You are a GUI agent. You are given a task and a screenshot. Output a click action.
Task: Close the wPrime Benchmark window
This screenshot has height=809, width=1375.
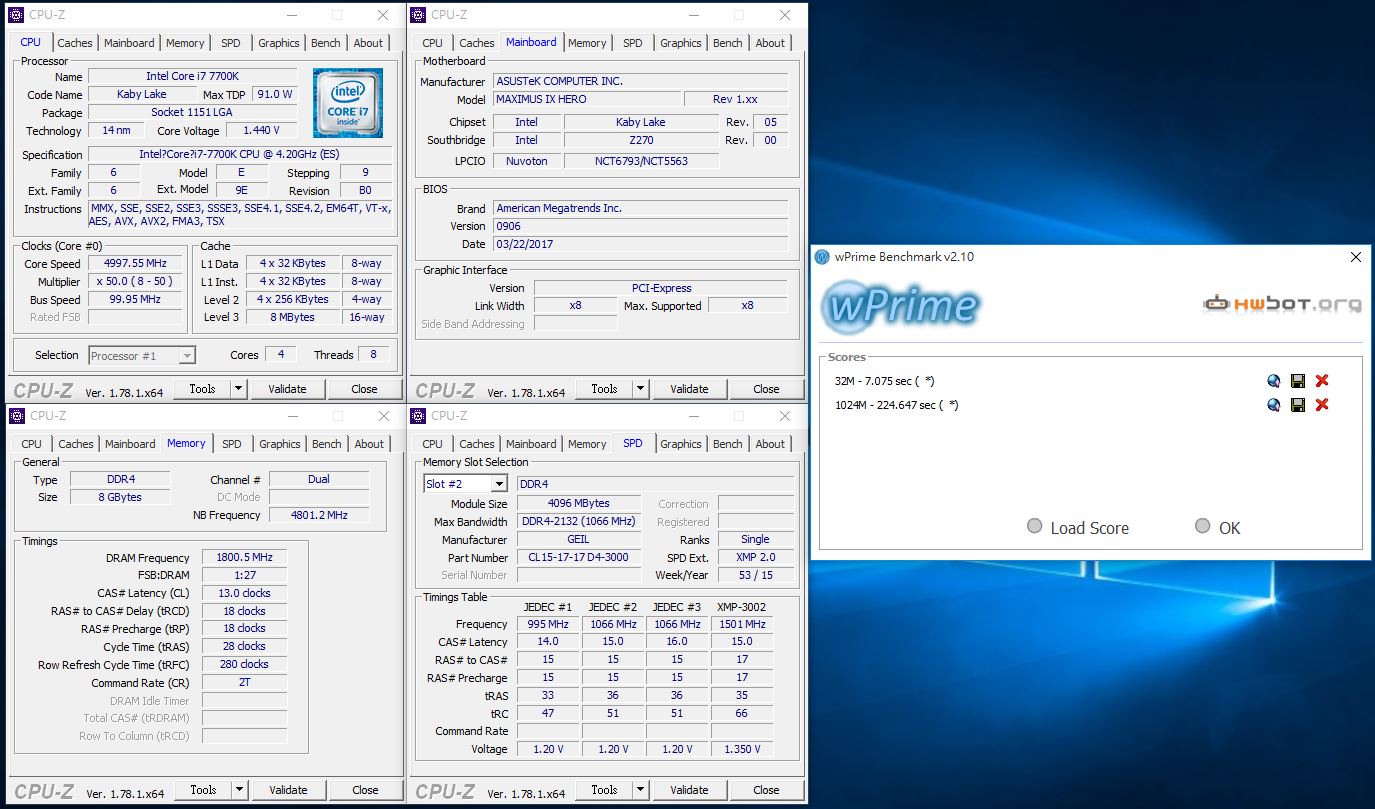[1355, 257]
